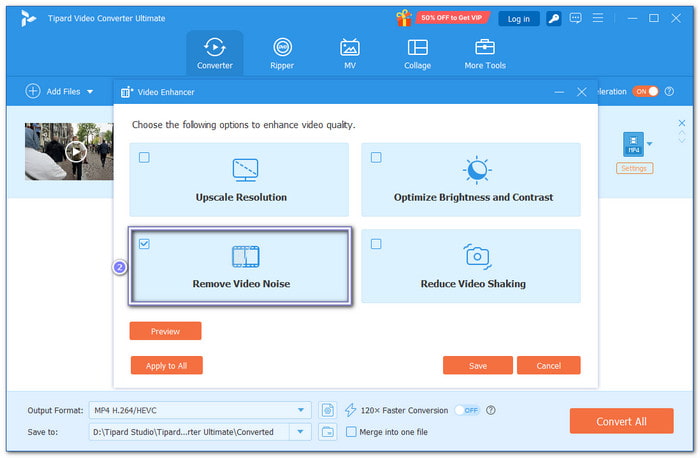This screenshot has width=700, height=458.
Task: Open the feedback chat icon
Action: 575,18
